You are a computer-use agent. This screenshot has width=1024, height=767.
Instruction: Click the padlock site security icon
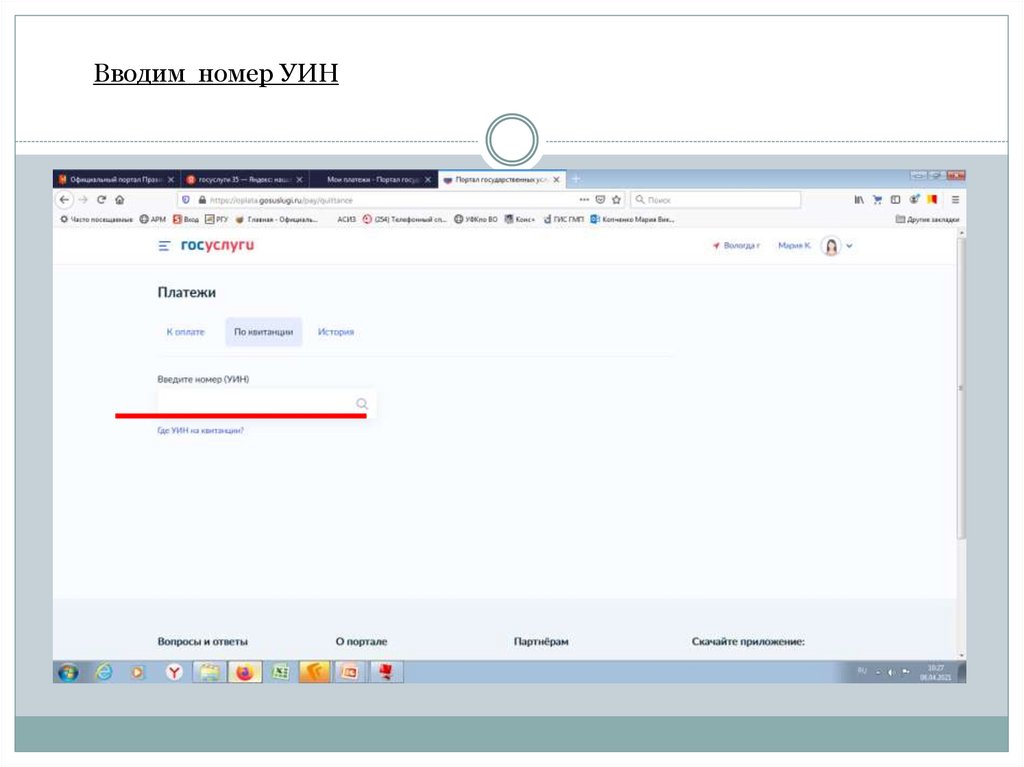[x=202, y=200]
